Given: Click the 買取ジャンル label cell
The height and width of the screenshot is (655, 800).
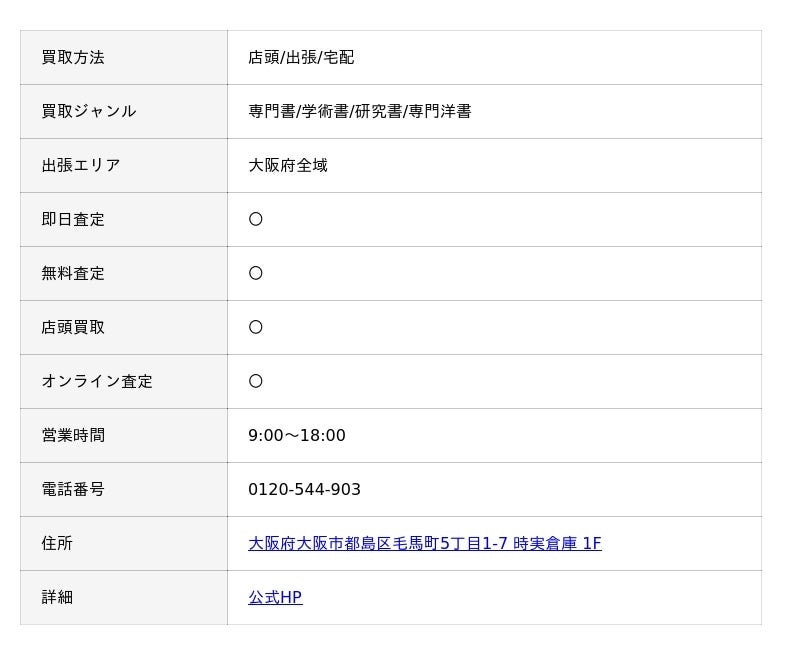Looking at the screenshot, I should click(x=88, y=111).
